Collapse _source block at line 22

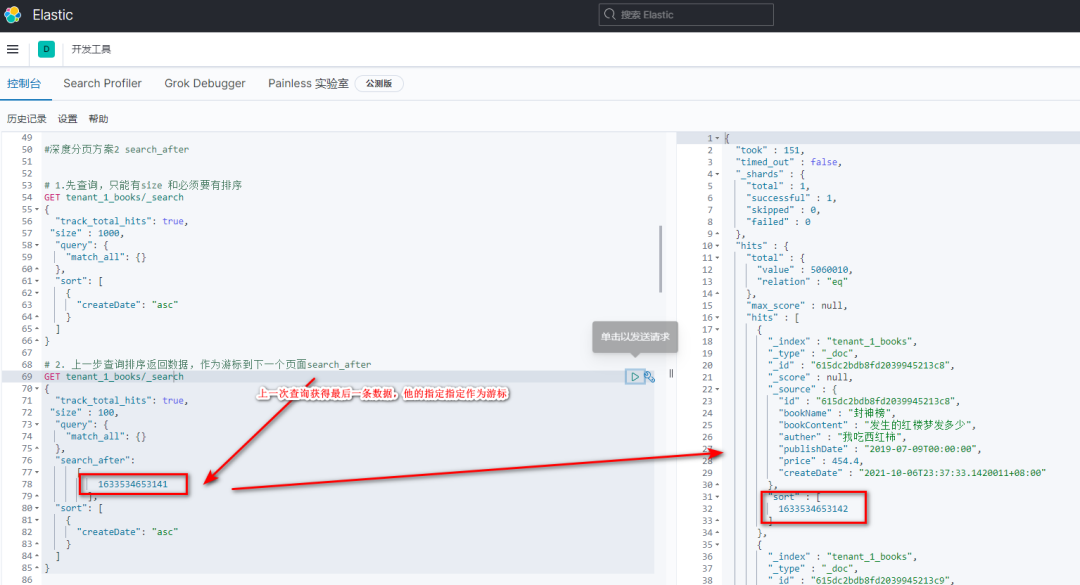(x=717, y=389)
